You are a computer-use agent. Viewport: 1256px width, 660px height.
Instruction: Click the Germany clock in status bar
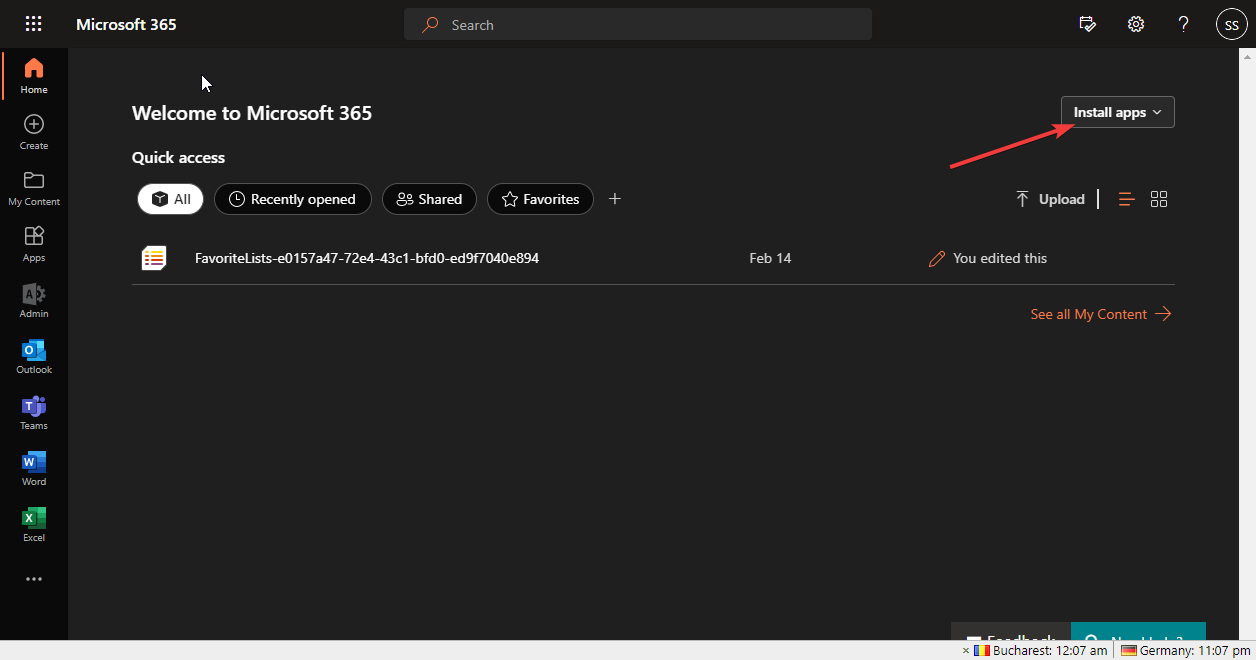pos(1185,650)
